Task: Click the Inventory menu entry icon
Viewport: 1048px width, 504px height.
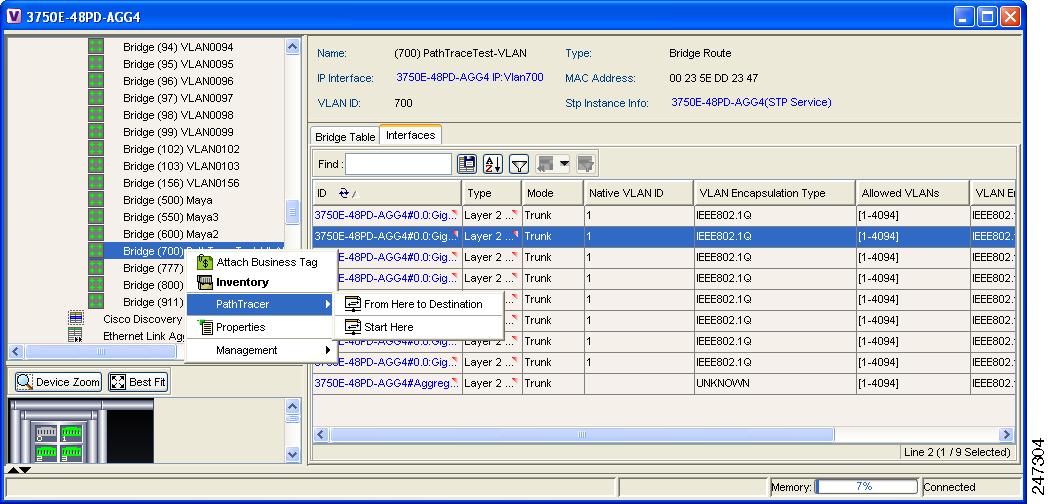Action: (x=205, y=282)
